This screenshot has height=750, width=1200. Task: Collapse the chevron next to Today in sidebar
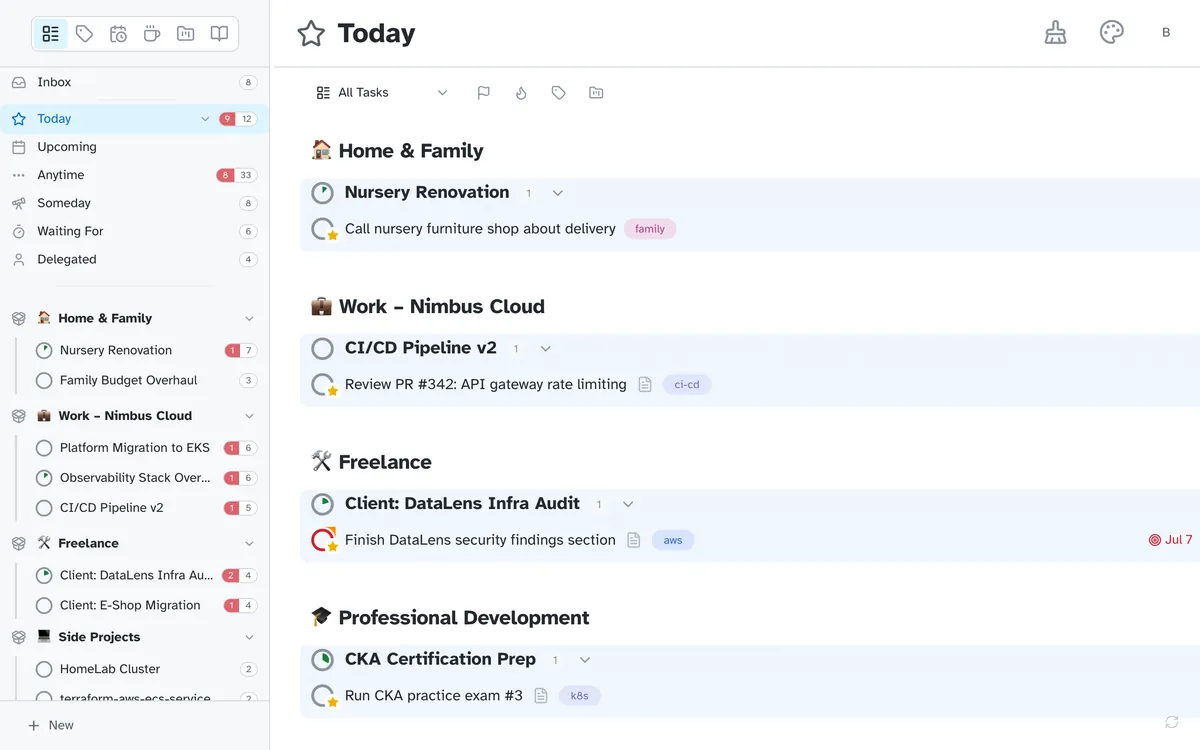pyautogui.click(x=205, y=119)
